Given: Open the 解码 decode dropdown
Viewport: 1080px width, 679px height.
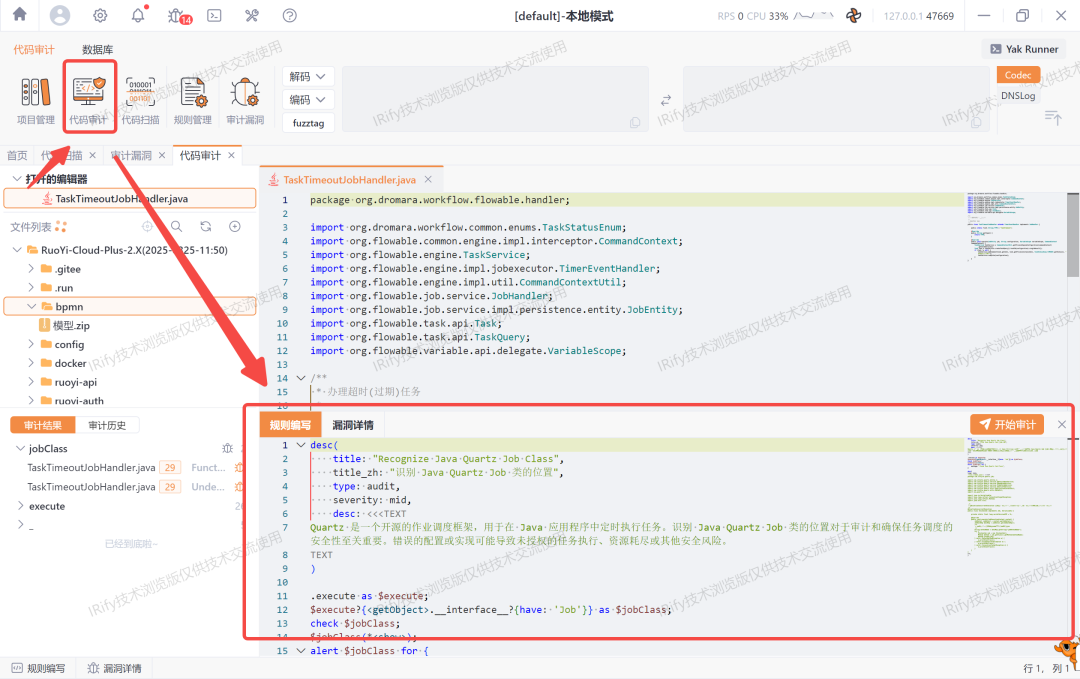Looking at the screenshot, I should pyautogui.click(x=308, y=76).
